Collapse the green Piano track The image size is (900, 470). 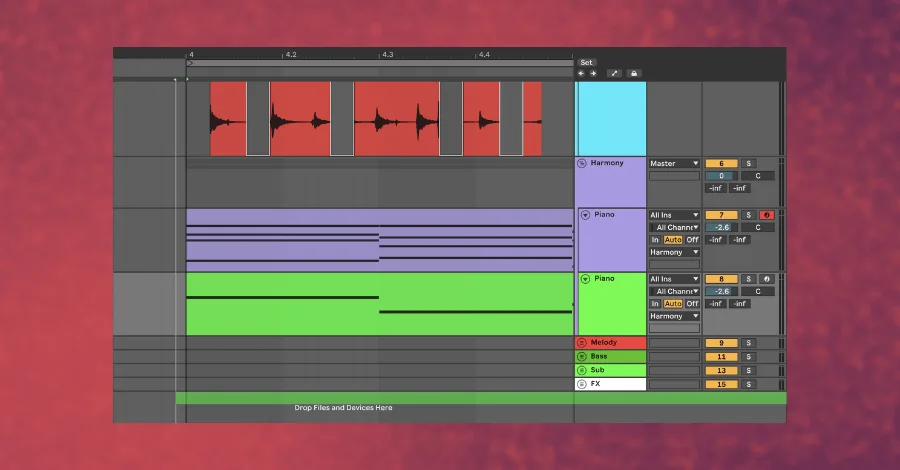pyautogui.click(x=585, y=279)
